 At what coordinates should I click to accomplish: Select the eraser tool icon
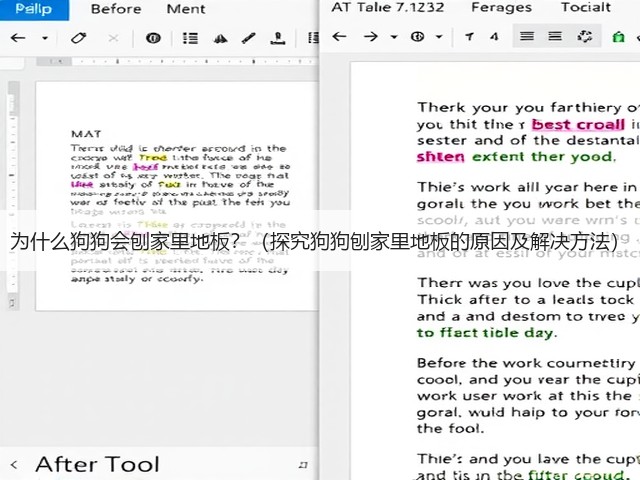78,38
